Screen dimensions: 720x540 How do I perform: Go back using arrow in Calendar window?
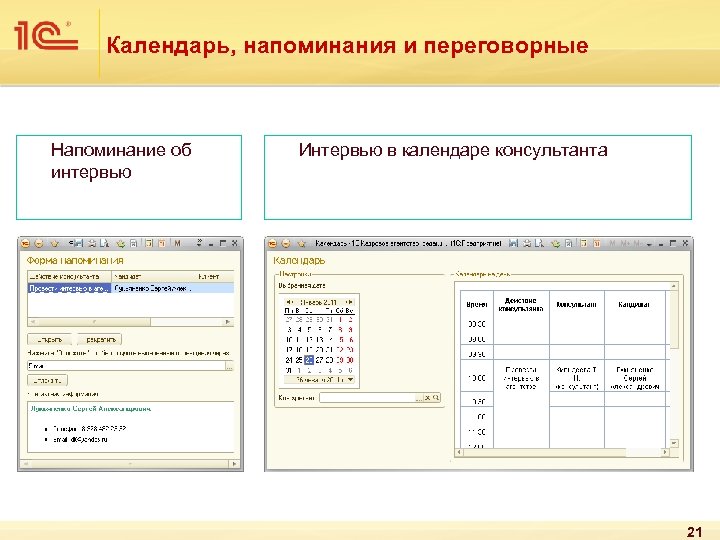(x=286, y=243)
